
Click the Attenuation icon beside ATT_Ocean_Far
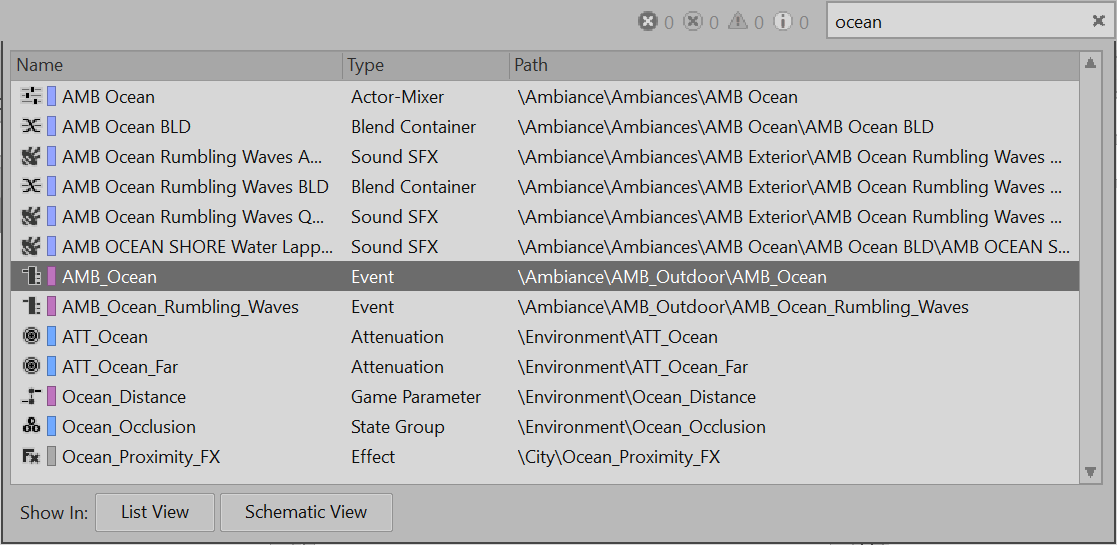[x=31, y=367]
